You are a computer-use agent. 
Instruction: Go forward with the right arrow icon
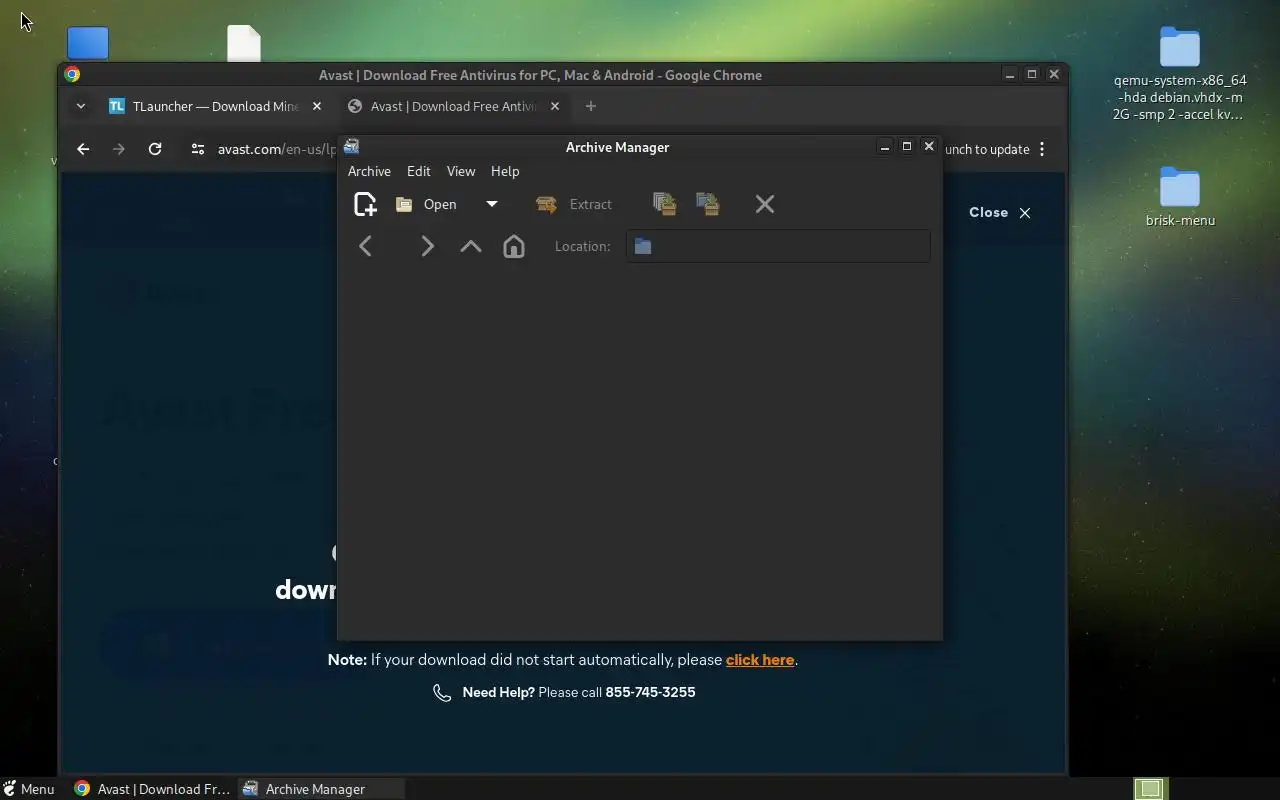[427, 246]
